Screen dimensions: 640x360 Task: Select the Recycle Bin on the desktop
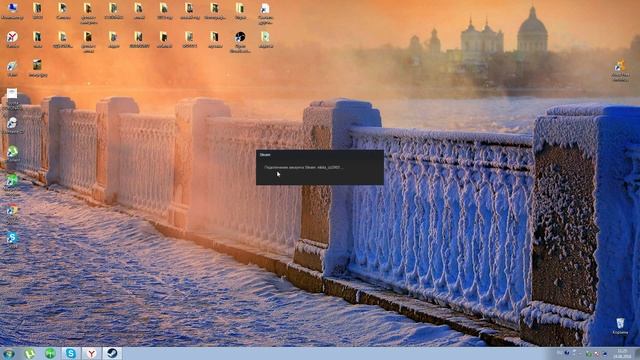(x=620, y=326)
